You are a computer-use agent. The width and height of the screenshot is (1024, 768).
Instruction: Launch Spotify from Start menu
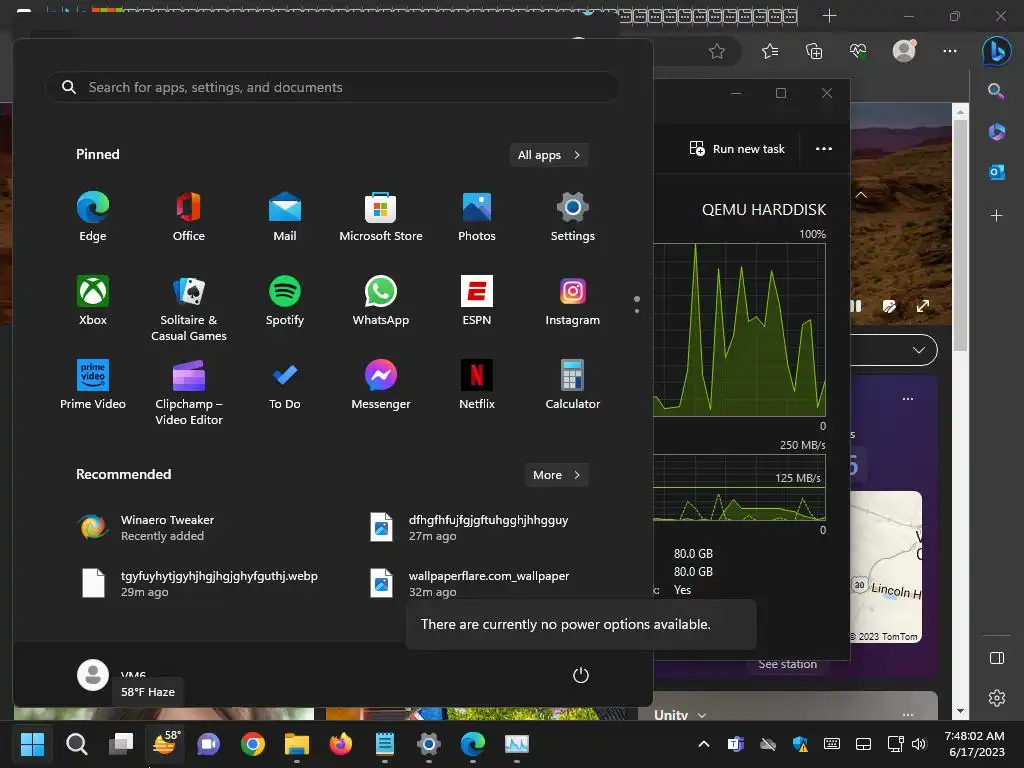(x=285, y=300)
